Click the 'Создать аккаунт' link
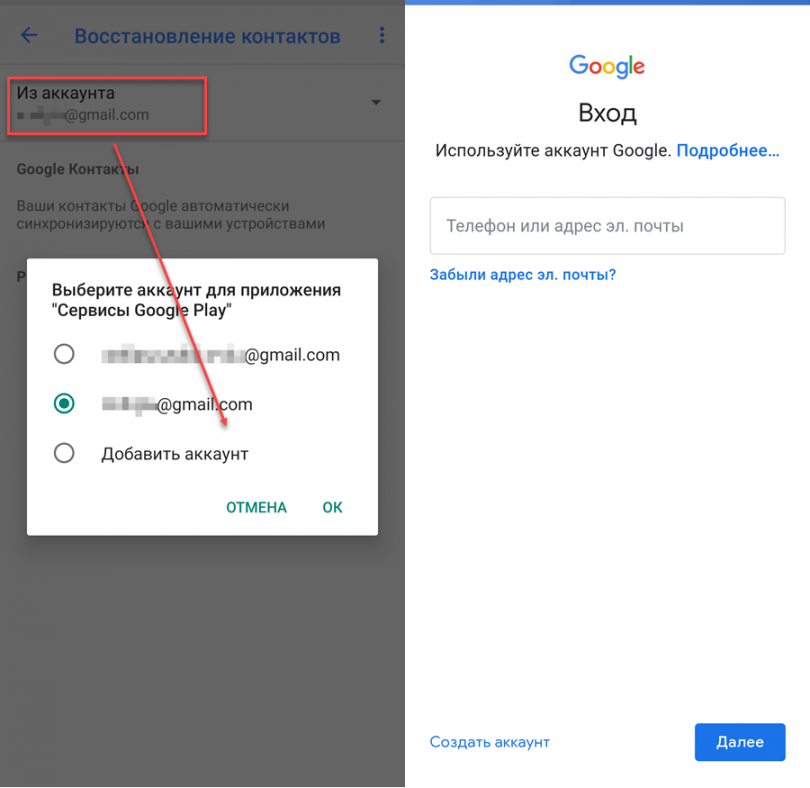This screenshot has height=788, width=810. coord(490,742)
